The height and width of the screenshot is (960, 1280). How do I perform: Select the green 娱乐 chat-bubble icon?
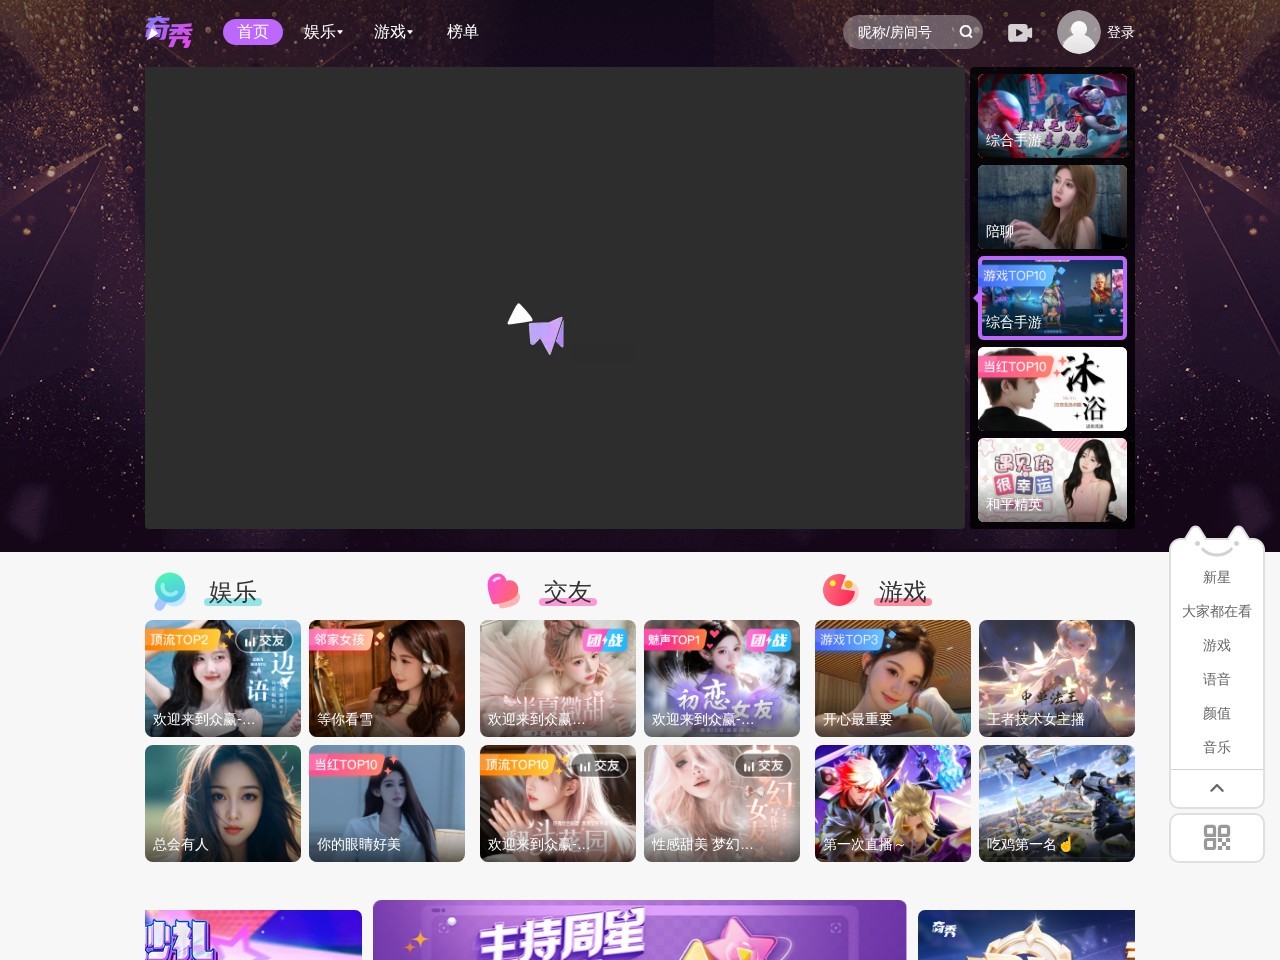click(169, 591)
